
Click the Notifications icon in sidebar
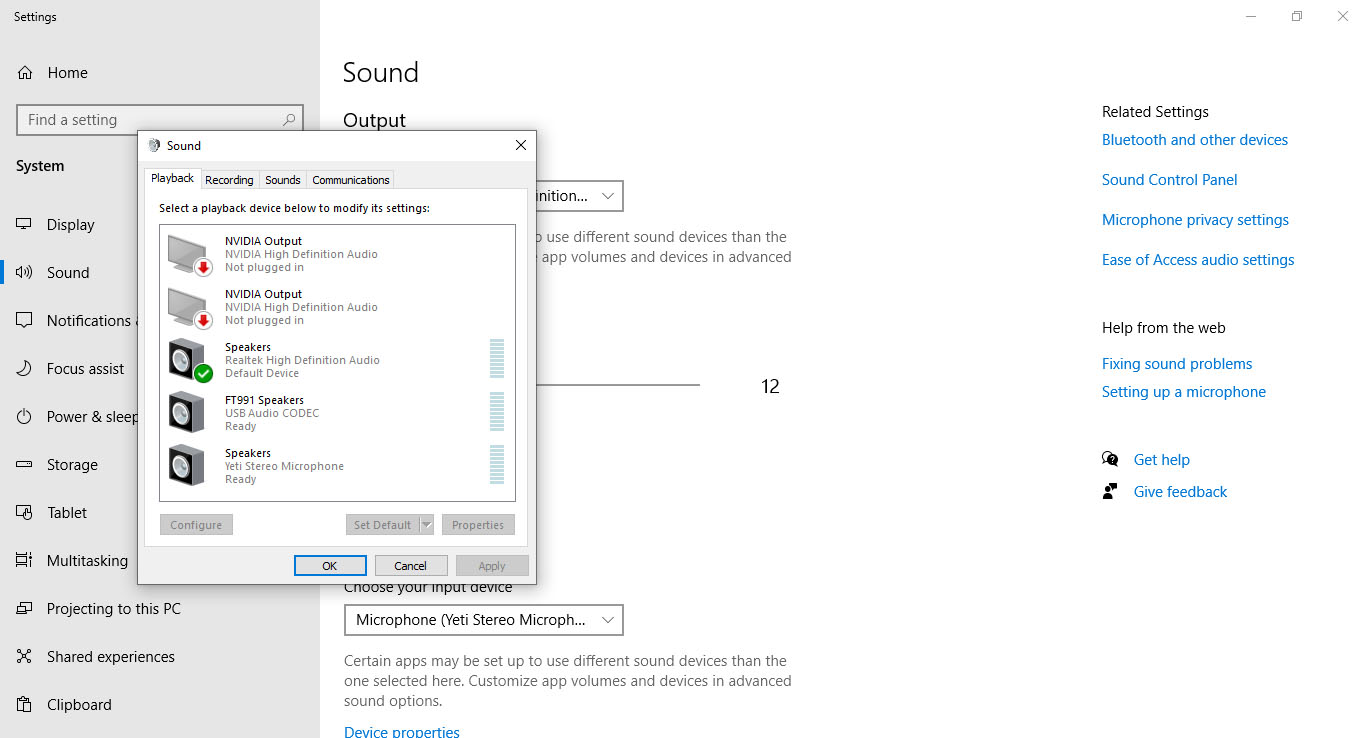pyautogui.click(x=25, y=321)
